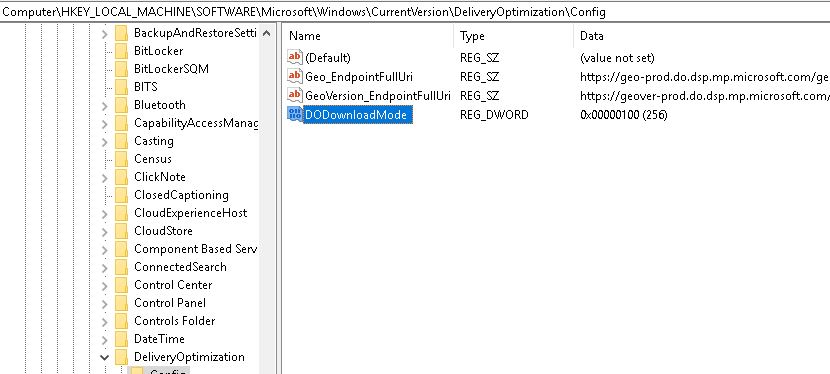Click the Casting folder icon
This screenshot has height=374, width=830.
(121, 141)
